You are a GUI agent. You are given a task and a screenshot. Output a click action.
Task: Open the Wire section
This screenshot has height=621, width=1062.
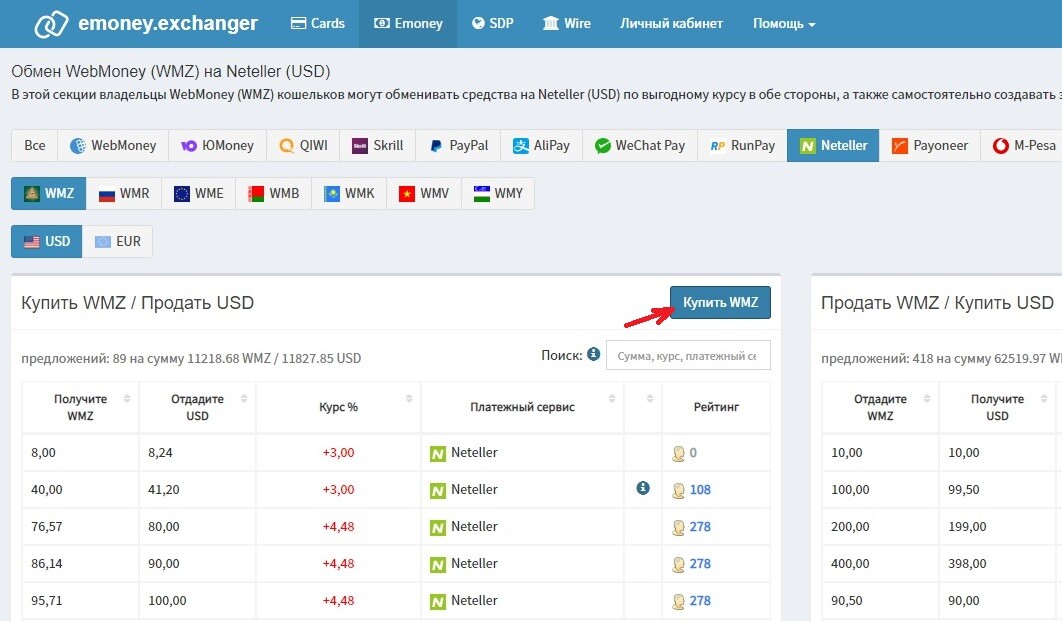point(566,24)
